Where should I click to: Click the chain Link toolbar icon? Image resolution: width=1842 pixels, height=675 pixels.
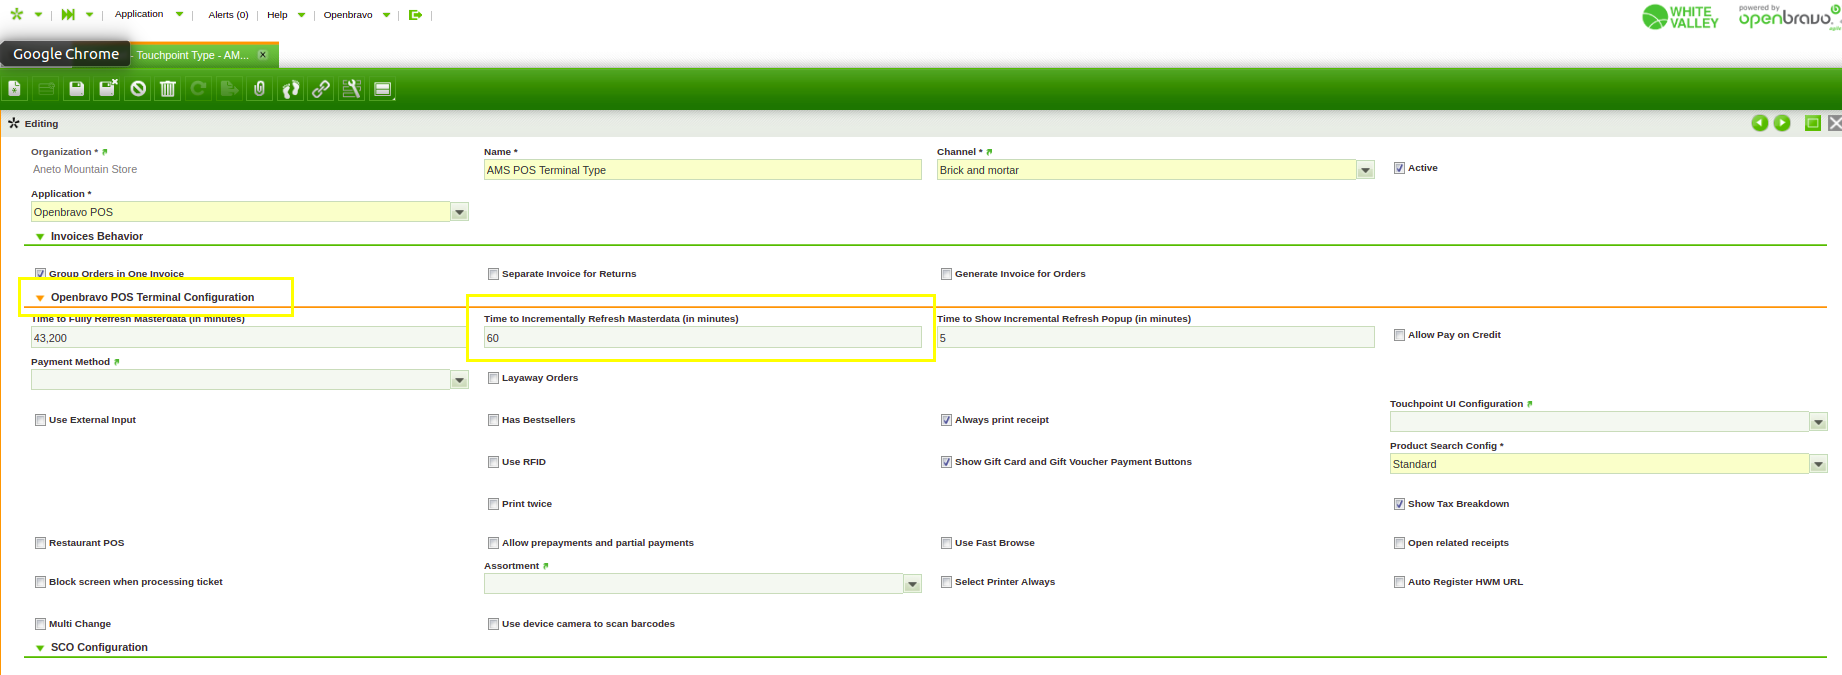321,89
